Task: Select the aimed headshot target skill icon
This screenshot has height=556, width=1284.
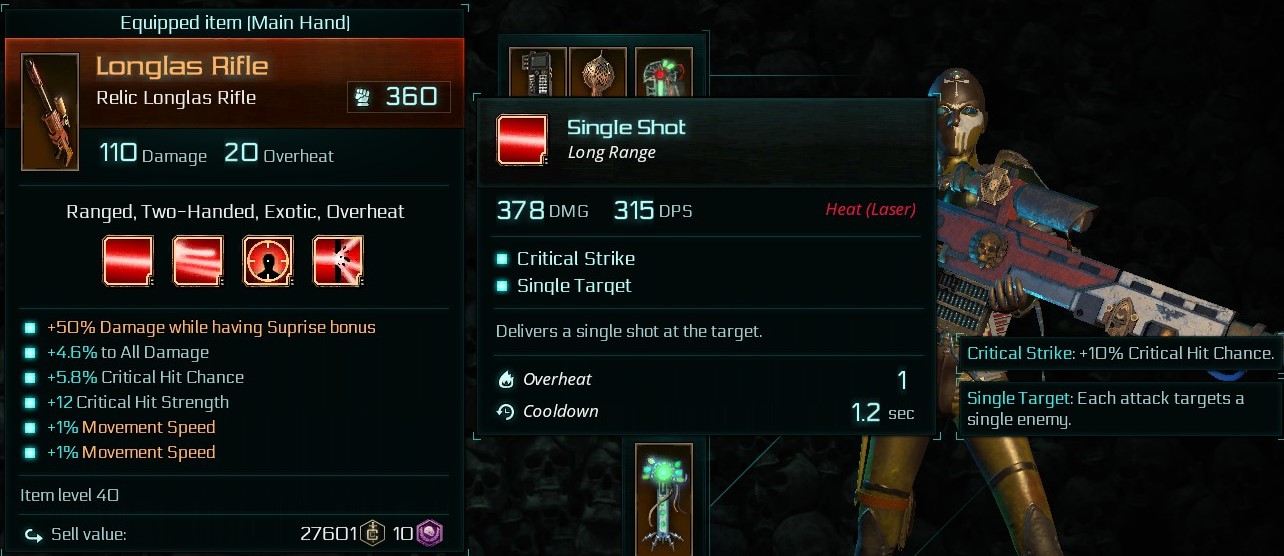Action: (x=268, y=261)
